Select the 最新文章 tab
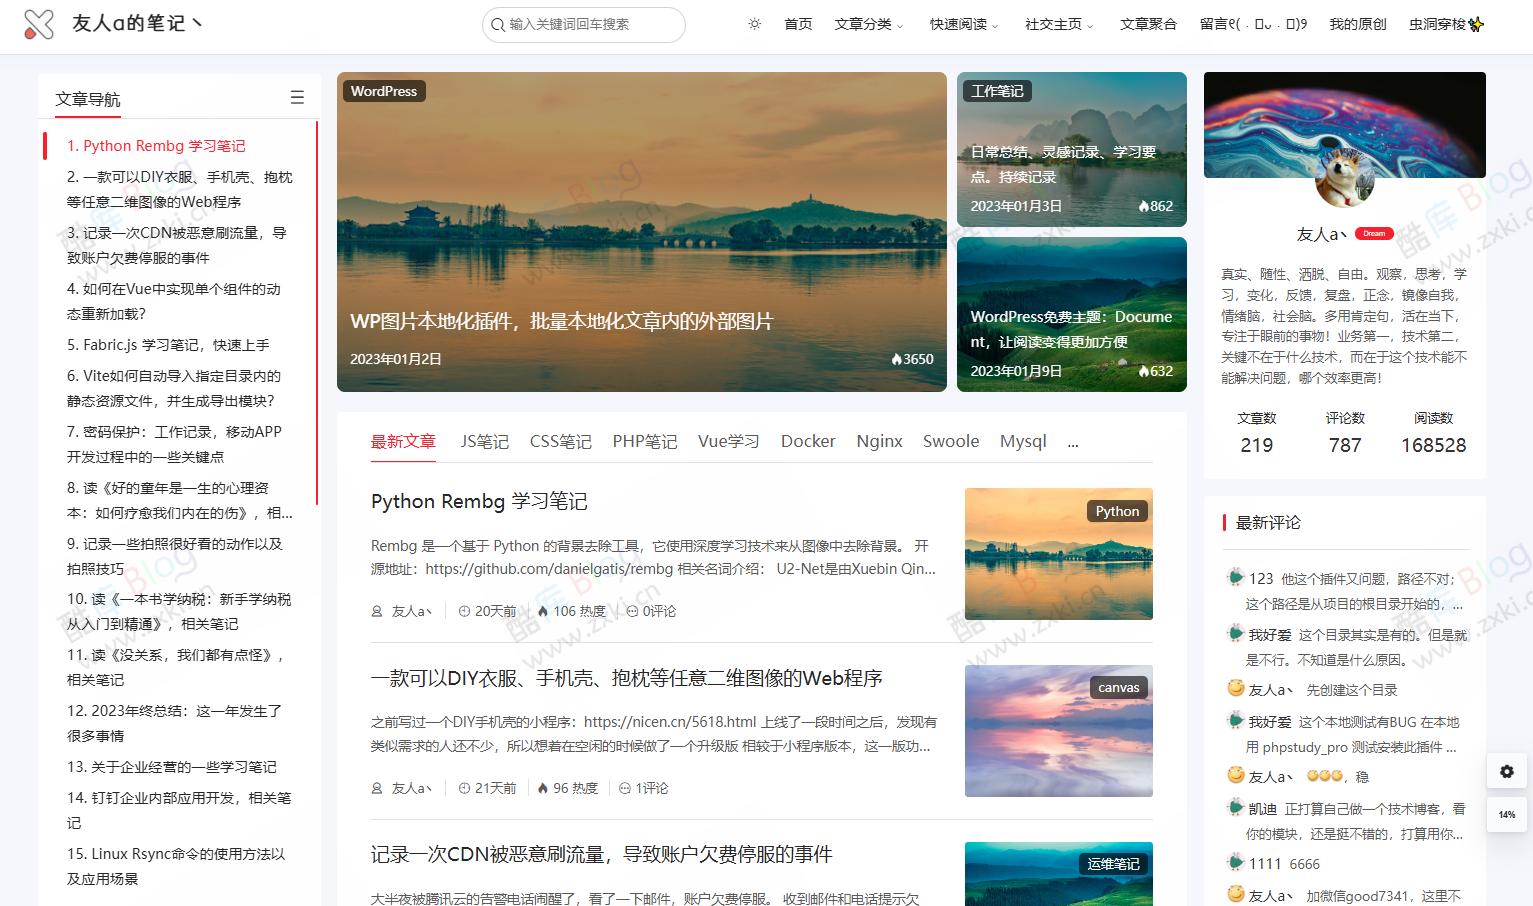This screenshot has height=906, width=1533. pos(403,441)
